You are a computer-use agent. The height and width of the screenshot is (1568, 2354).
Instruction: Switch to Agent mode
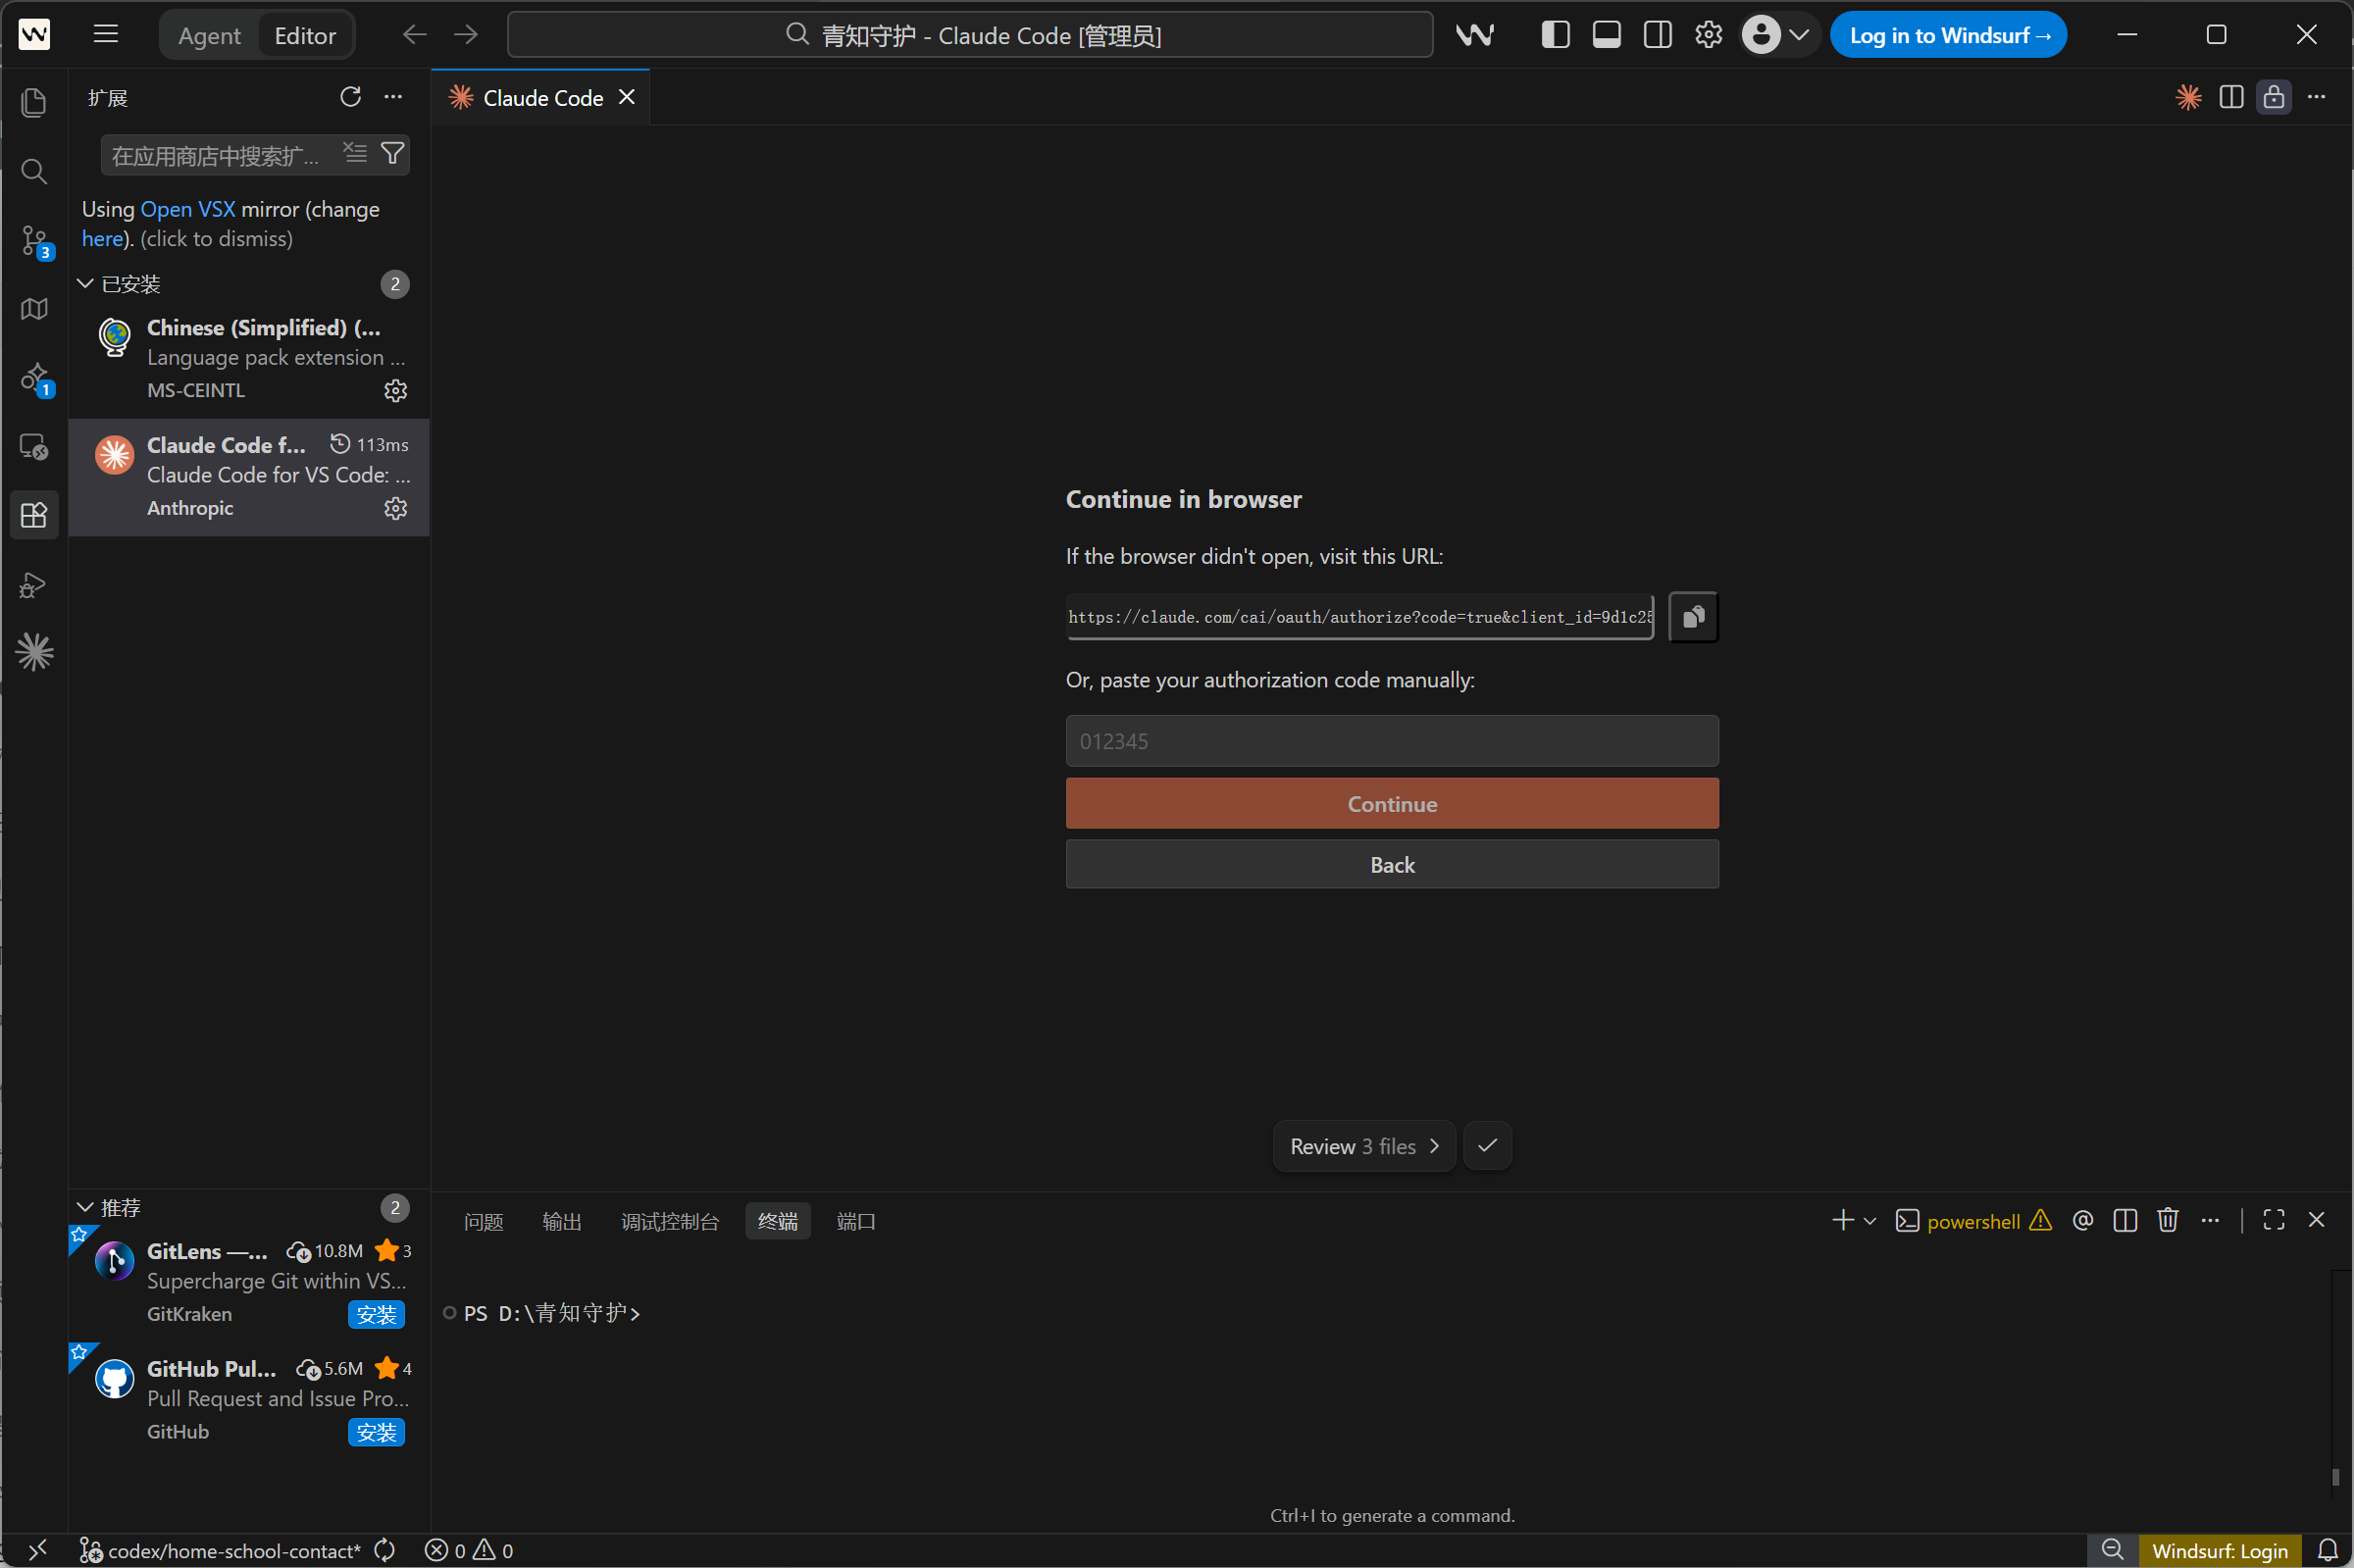(x=209, y=36)
